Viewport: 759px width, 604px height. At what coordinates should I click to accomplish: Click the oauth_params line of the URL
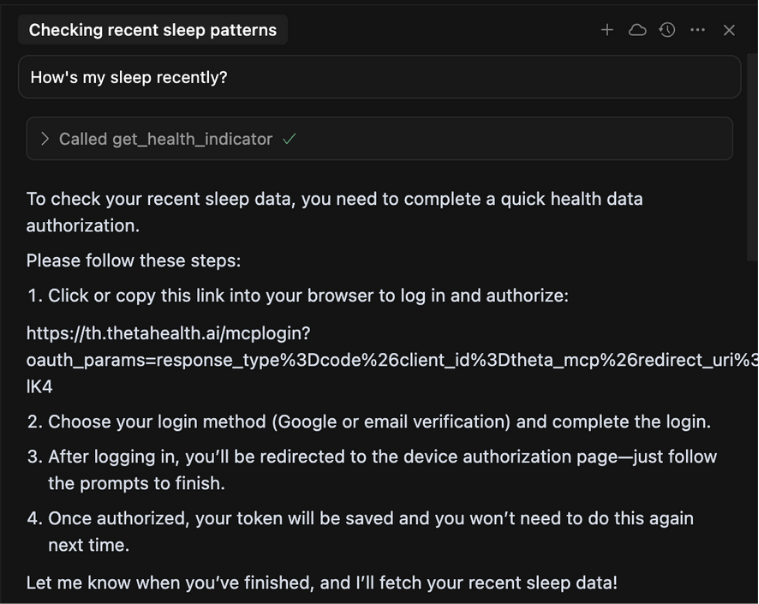point(390,359)
